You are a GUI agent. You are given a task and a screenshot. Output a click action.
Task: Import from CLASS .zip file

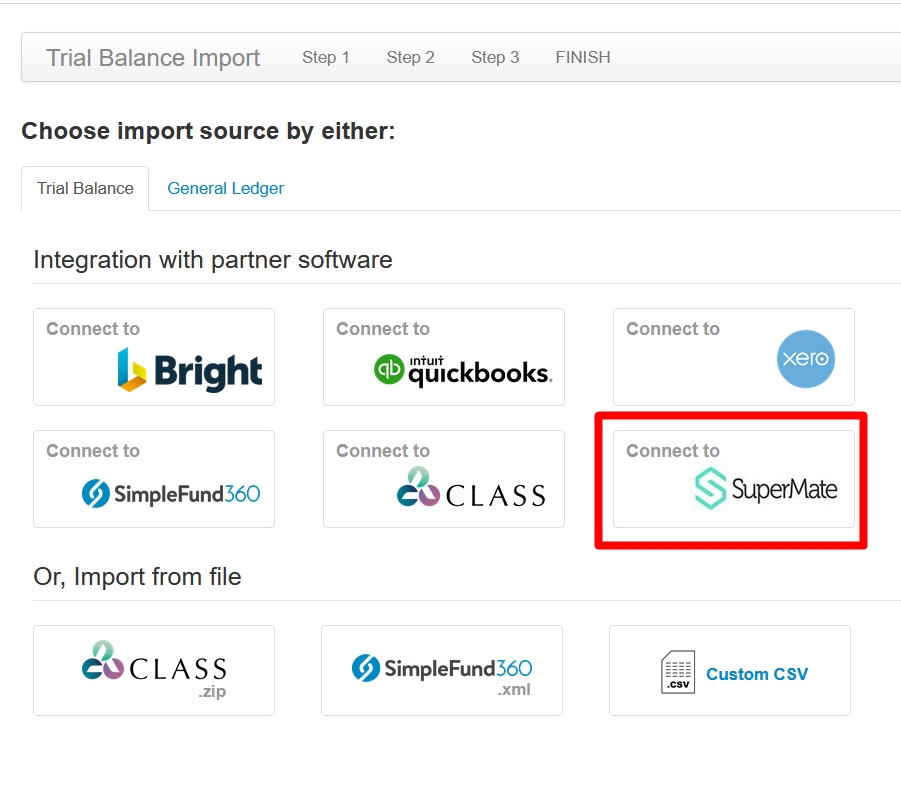(x=154, y=671)
